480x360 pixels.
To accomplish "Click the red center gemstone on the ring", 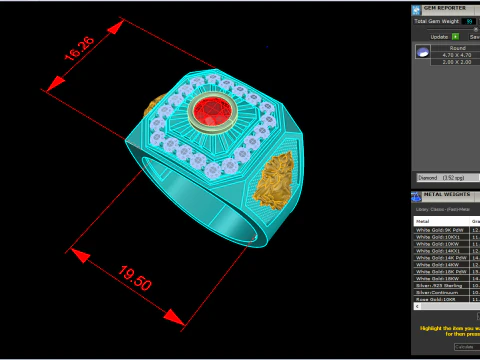I will (x=213, y=111).
